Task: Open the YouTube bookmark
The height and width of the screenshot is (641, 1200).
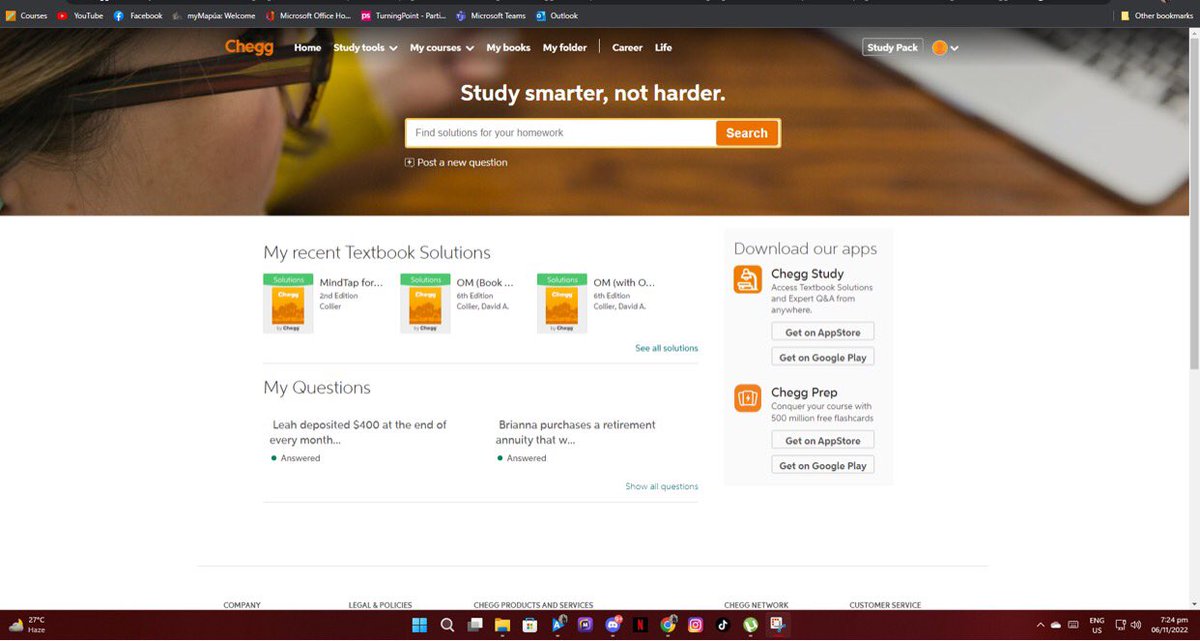Action: click(80, 16)
